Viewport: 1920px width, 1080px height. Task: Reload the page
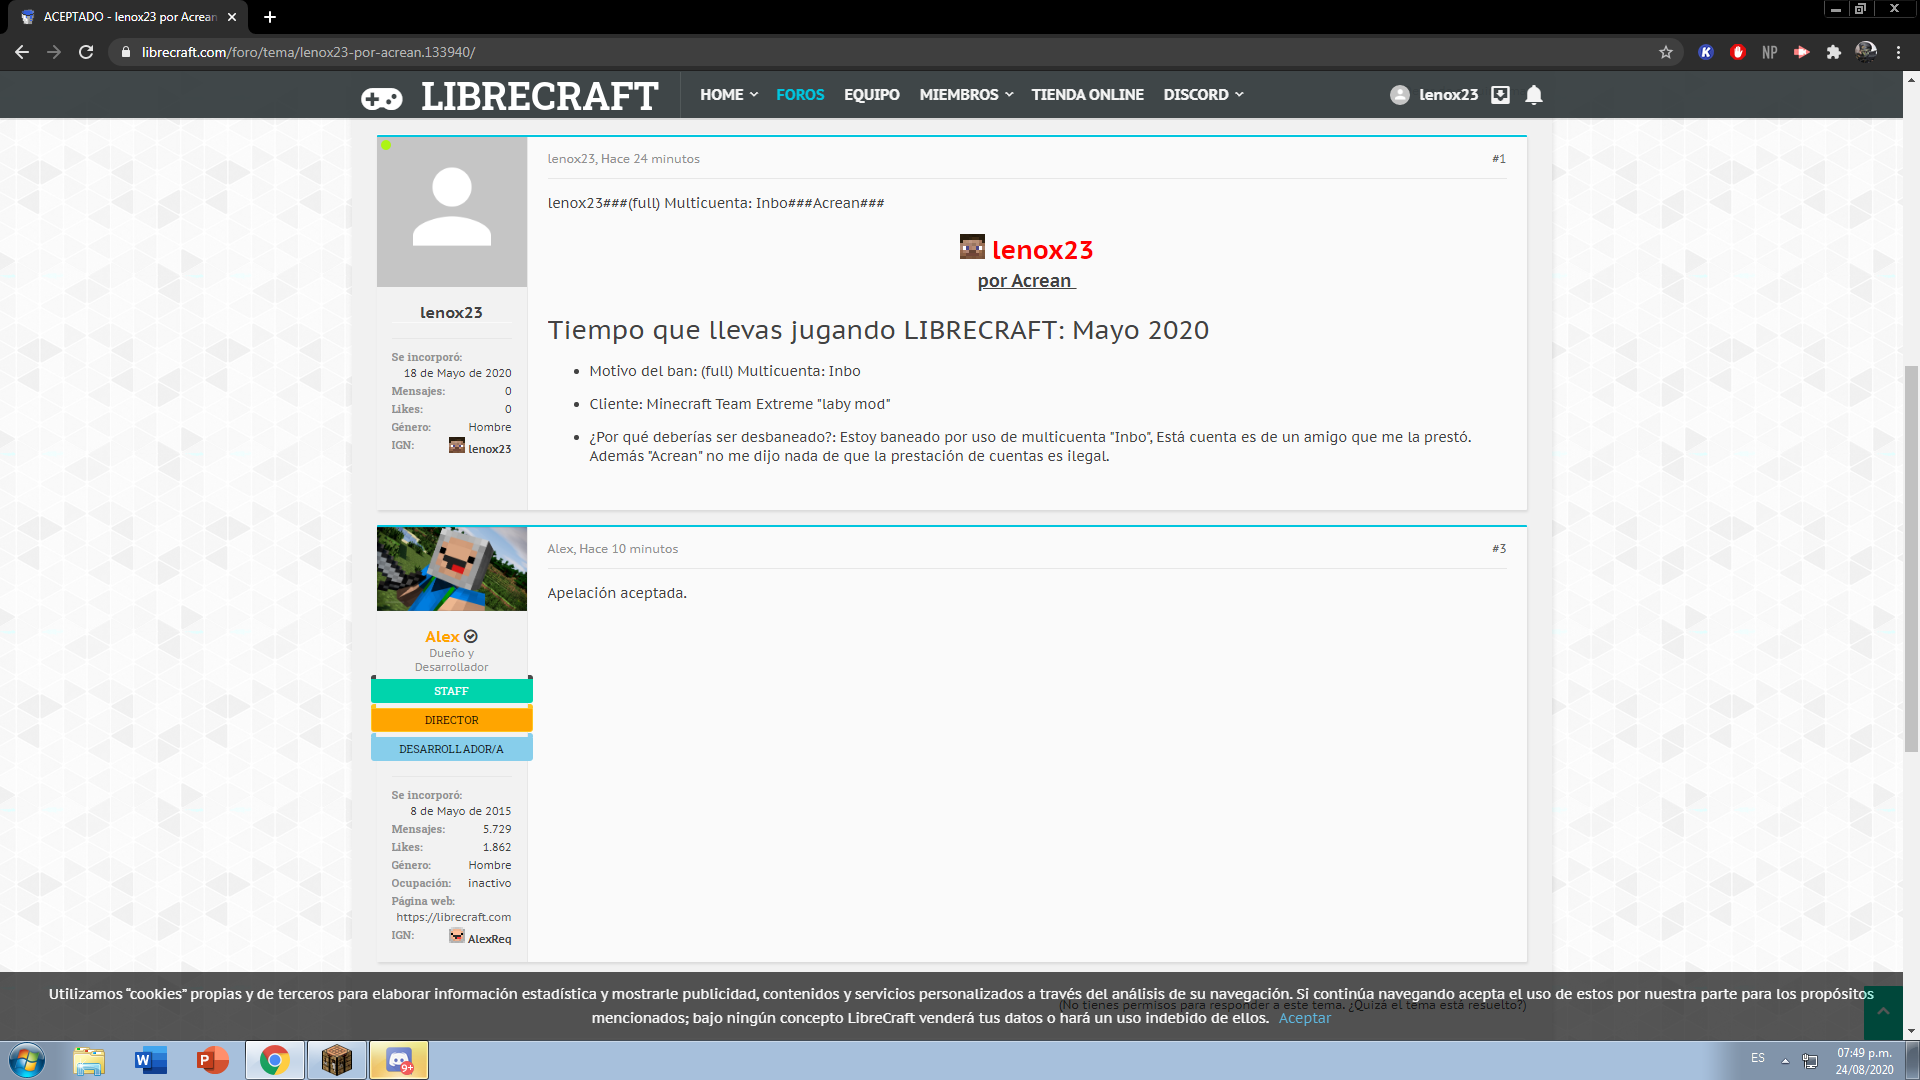[x=86, y=52]
